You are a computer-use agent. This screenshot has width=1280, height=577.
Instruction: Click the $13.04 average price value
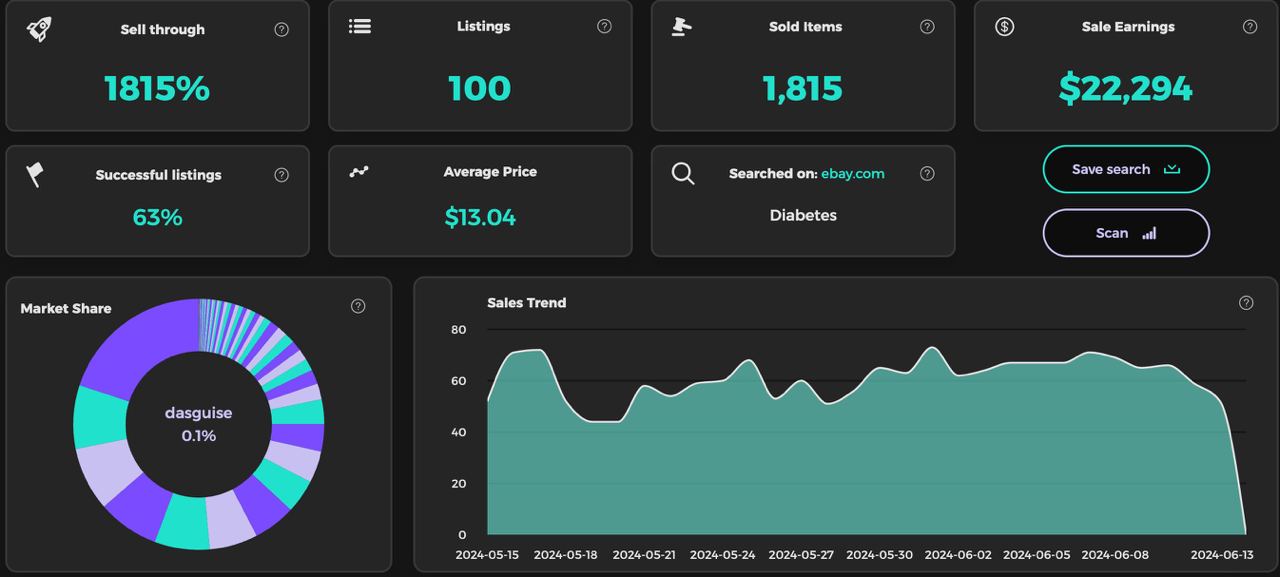[x=480, y=217]
